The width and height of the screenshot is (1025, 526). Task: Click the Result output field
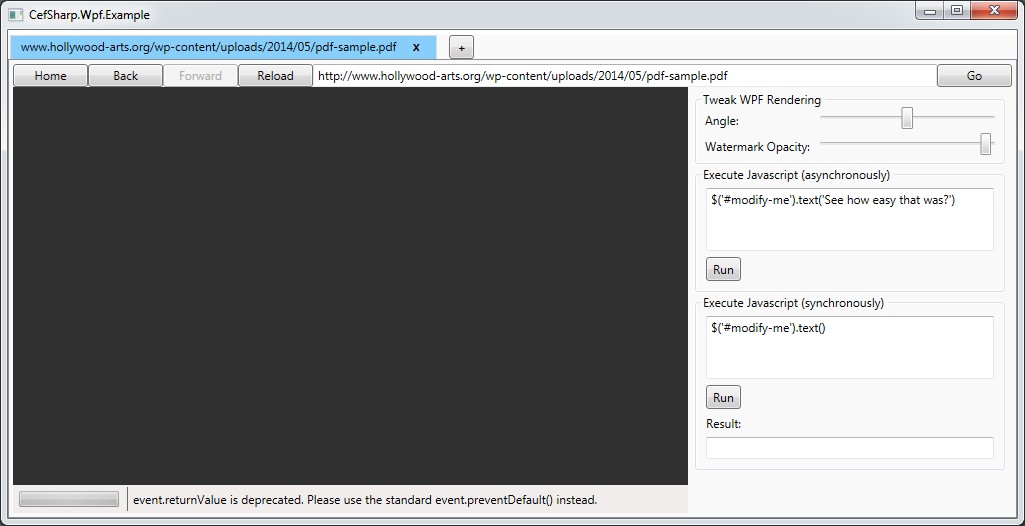pos(850,448)
